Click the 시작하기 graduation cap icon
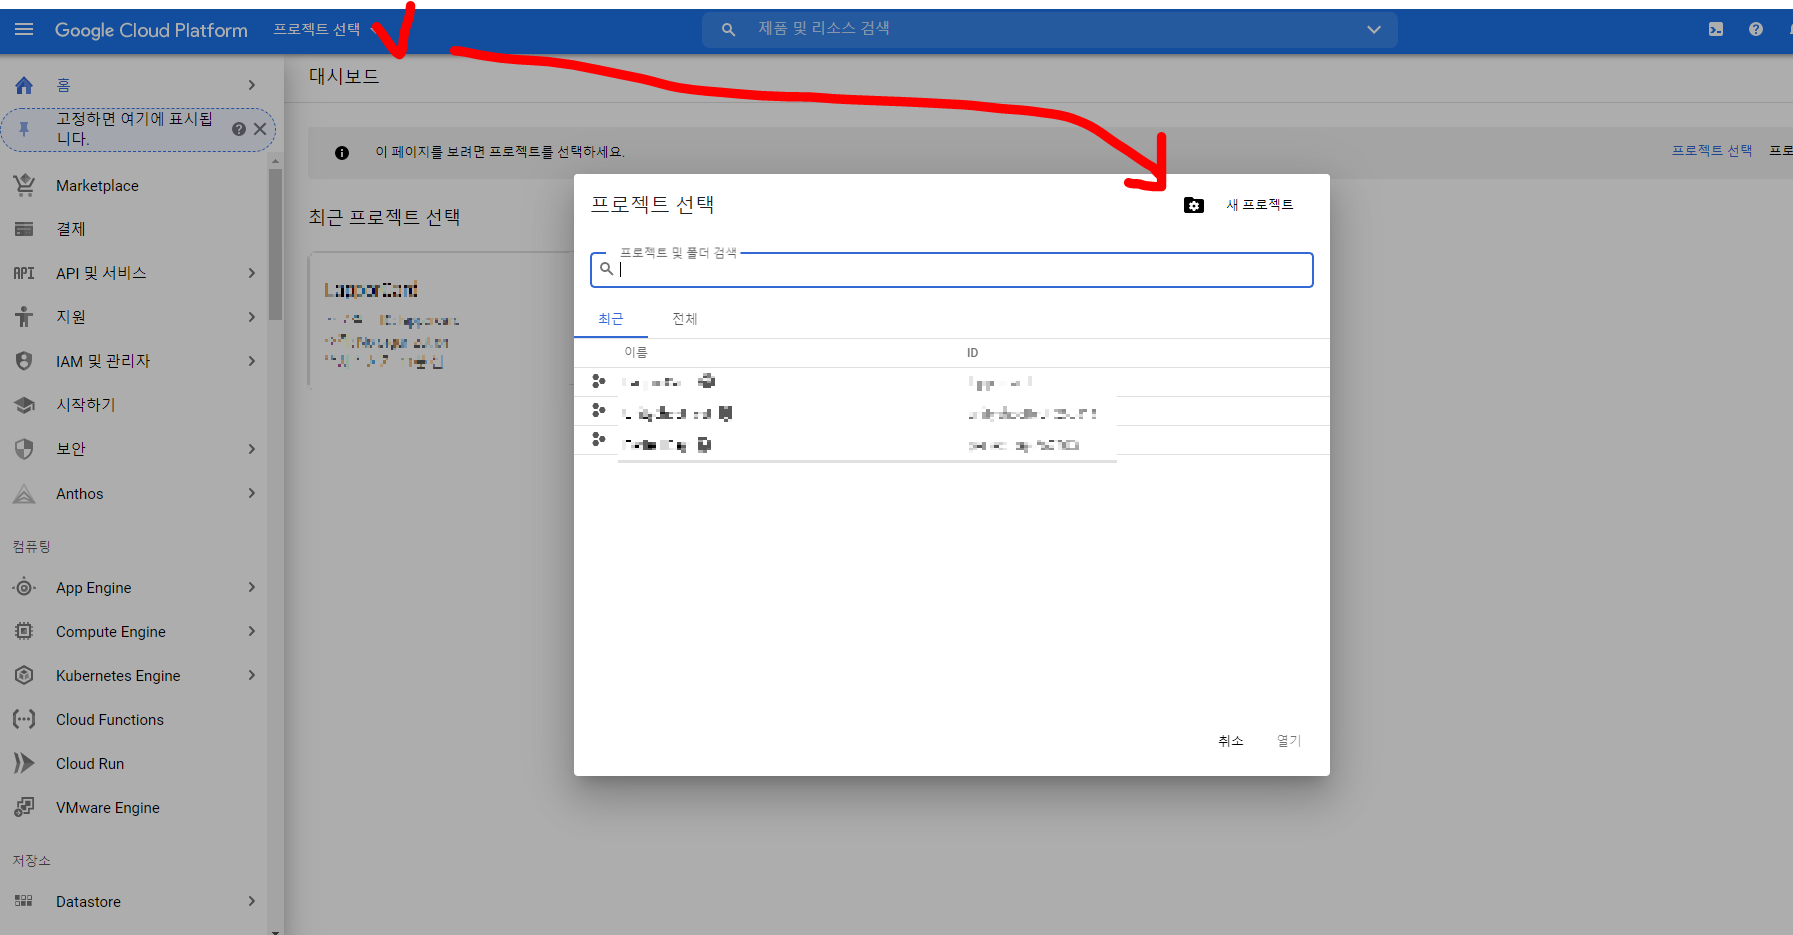This screenshot has width=1793, height=935. [x=24, y=405]
